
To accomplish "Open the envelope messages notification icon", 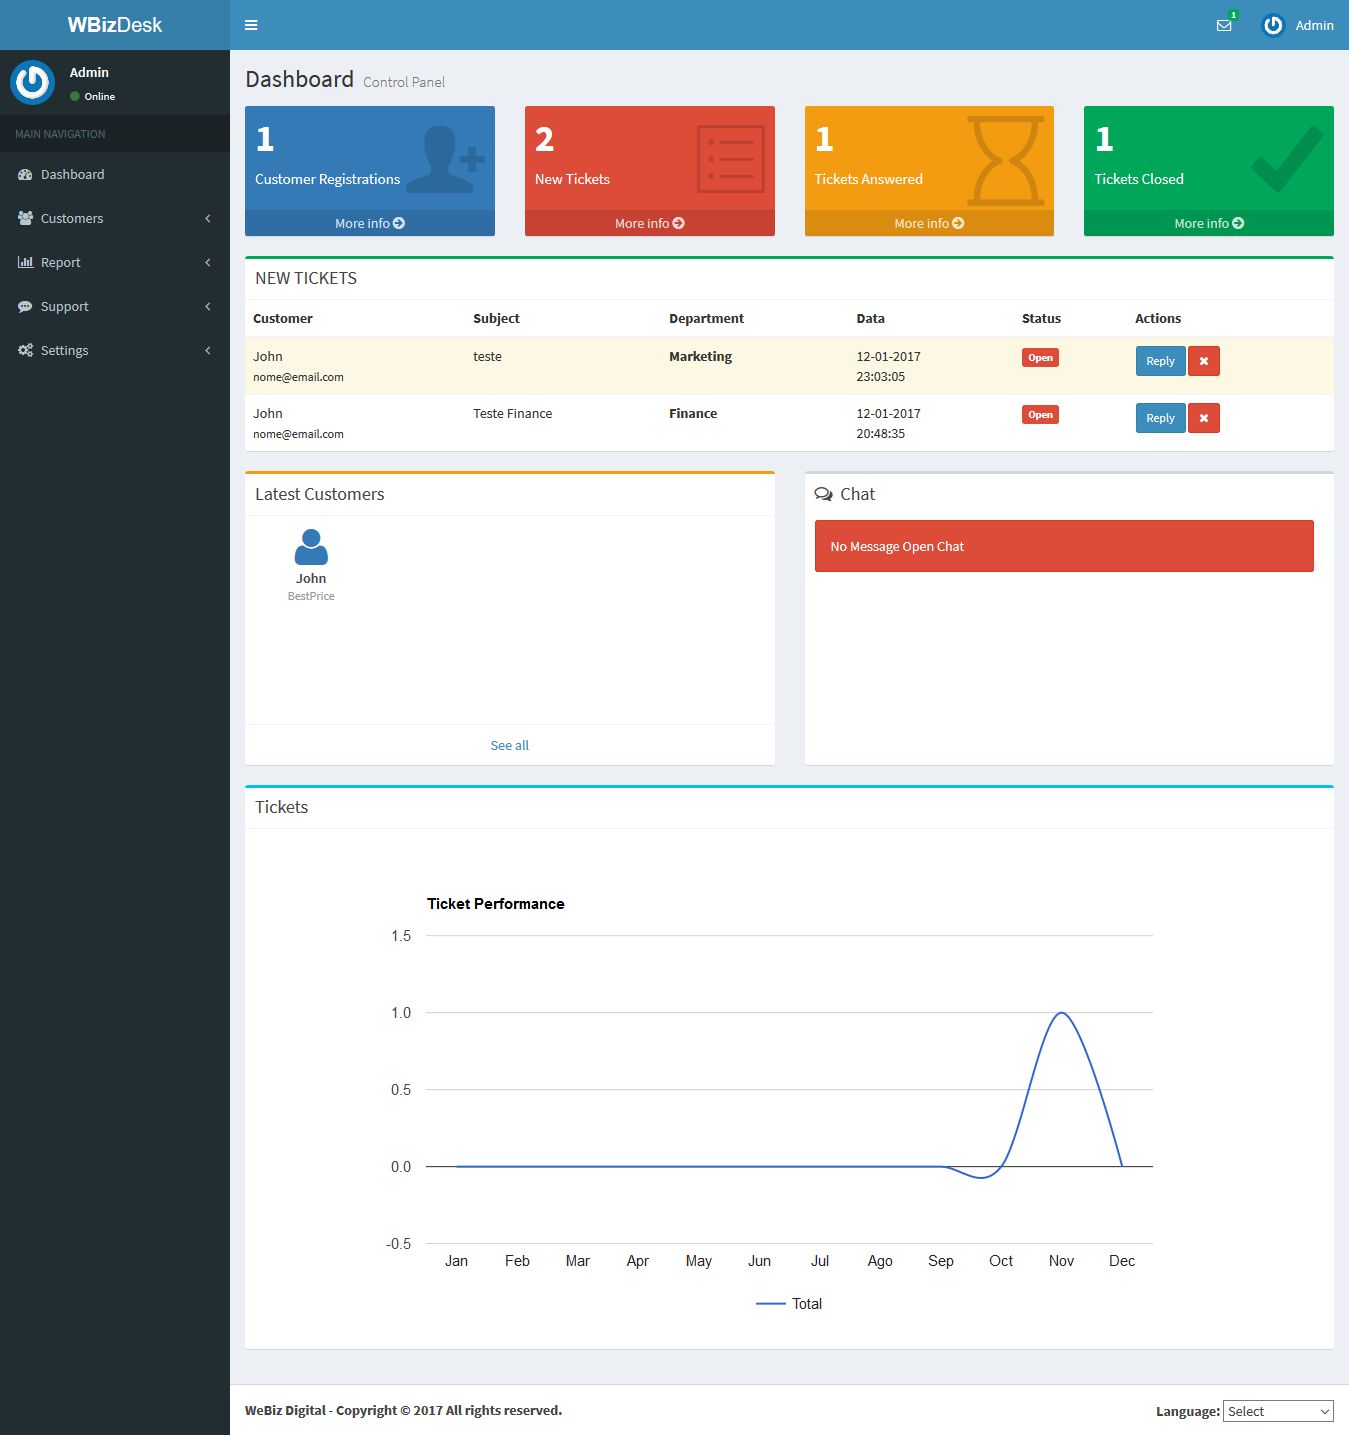I will 1224,25.
